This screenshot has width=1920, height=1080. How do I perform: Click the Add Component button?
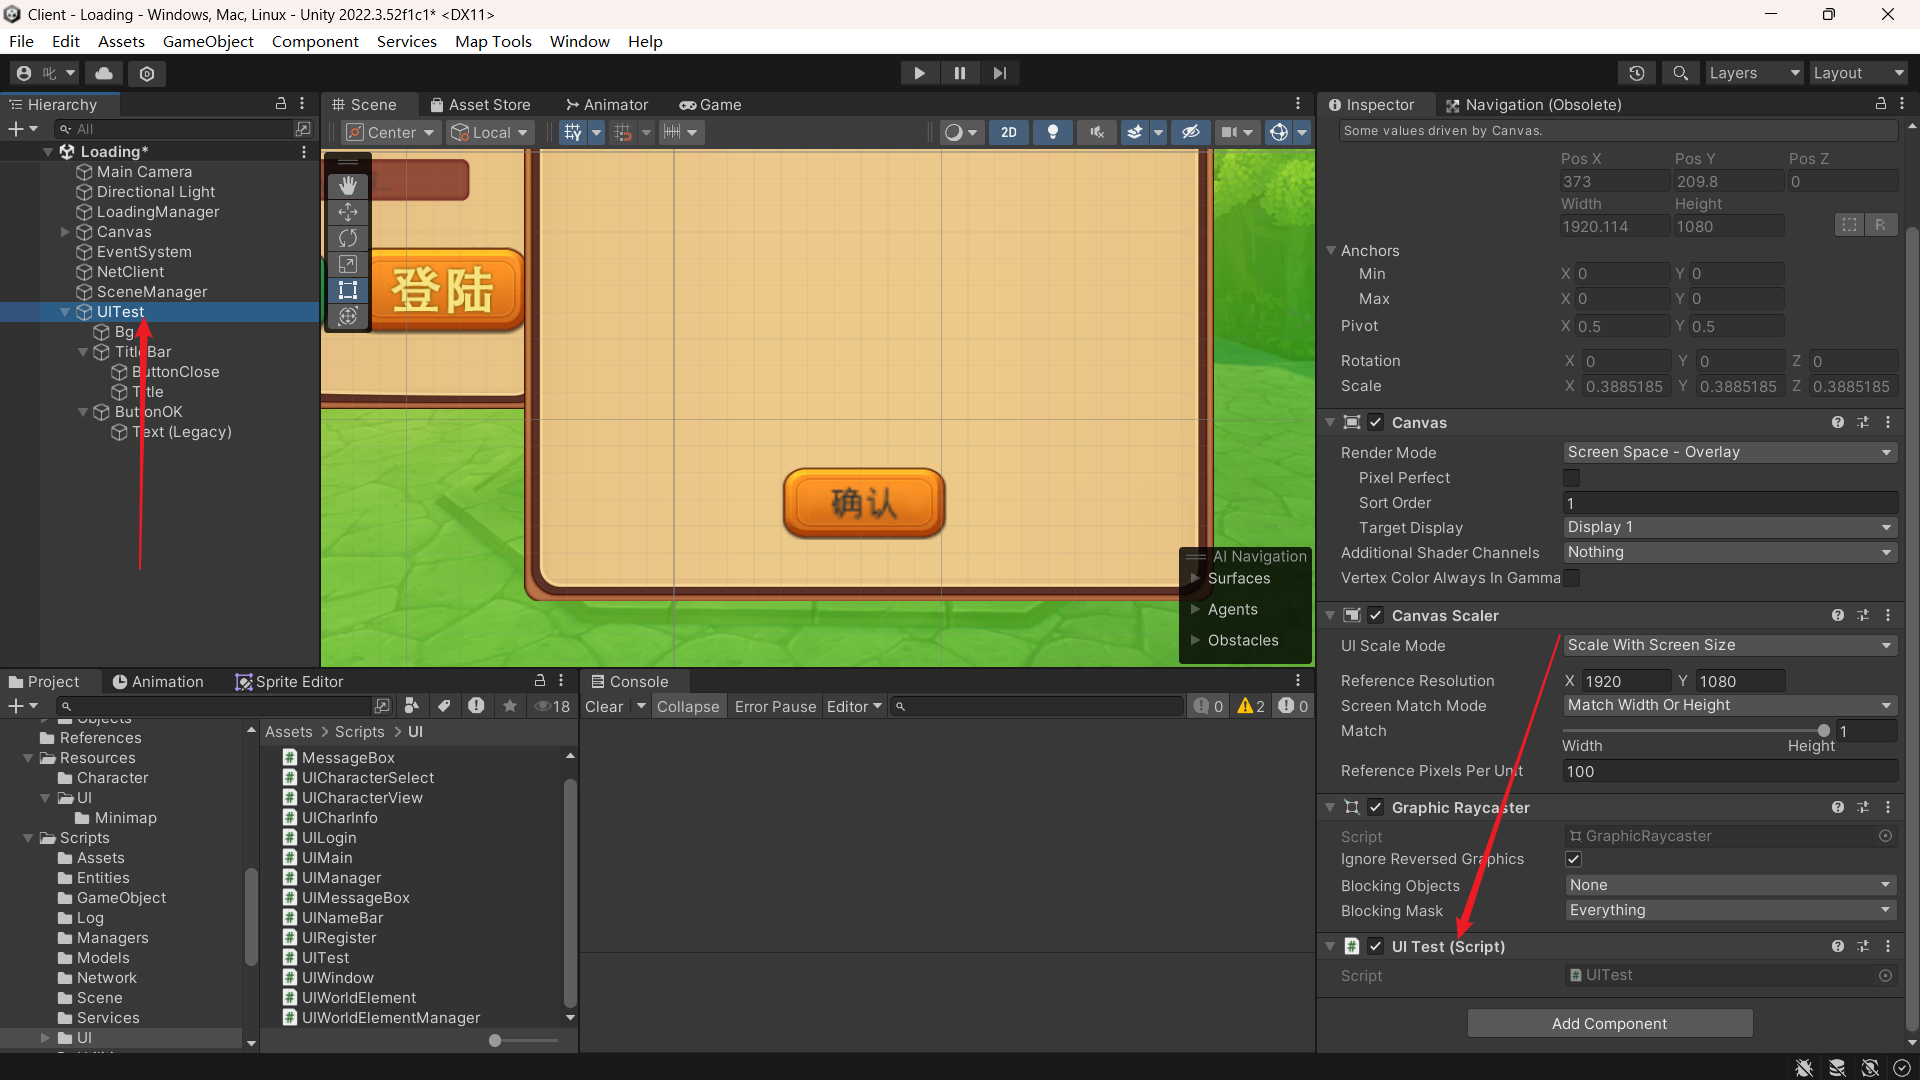(1609, 1023)
